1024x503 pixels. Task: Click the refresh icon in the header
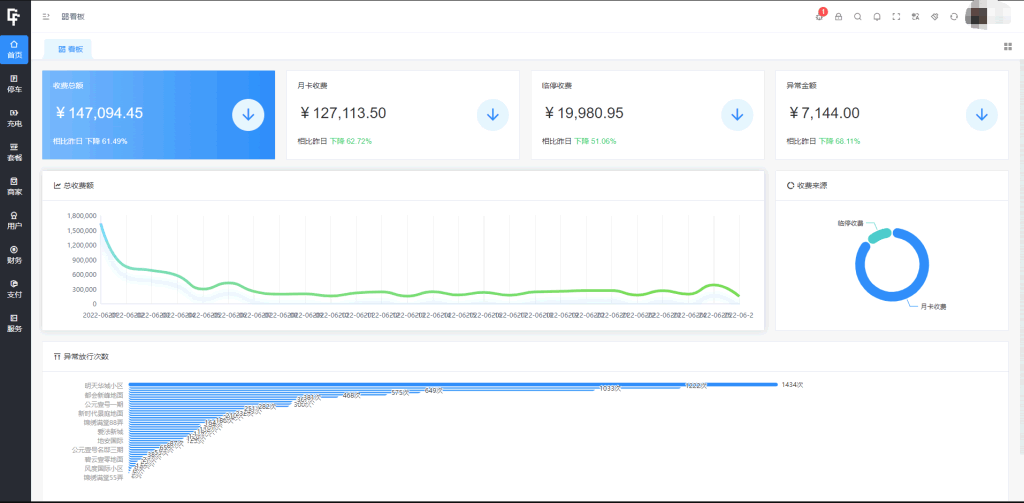click(954, 17)
